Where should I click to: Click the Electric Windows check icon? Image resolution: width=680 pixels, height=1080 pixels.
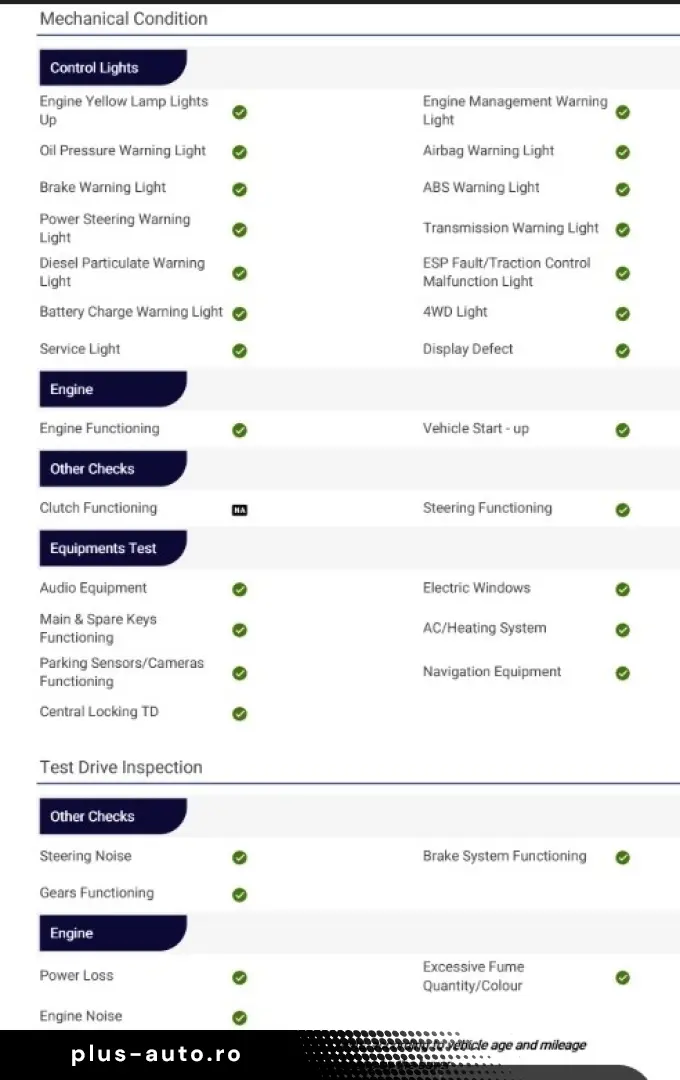click(x=623, y=589)
